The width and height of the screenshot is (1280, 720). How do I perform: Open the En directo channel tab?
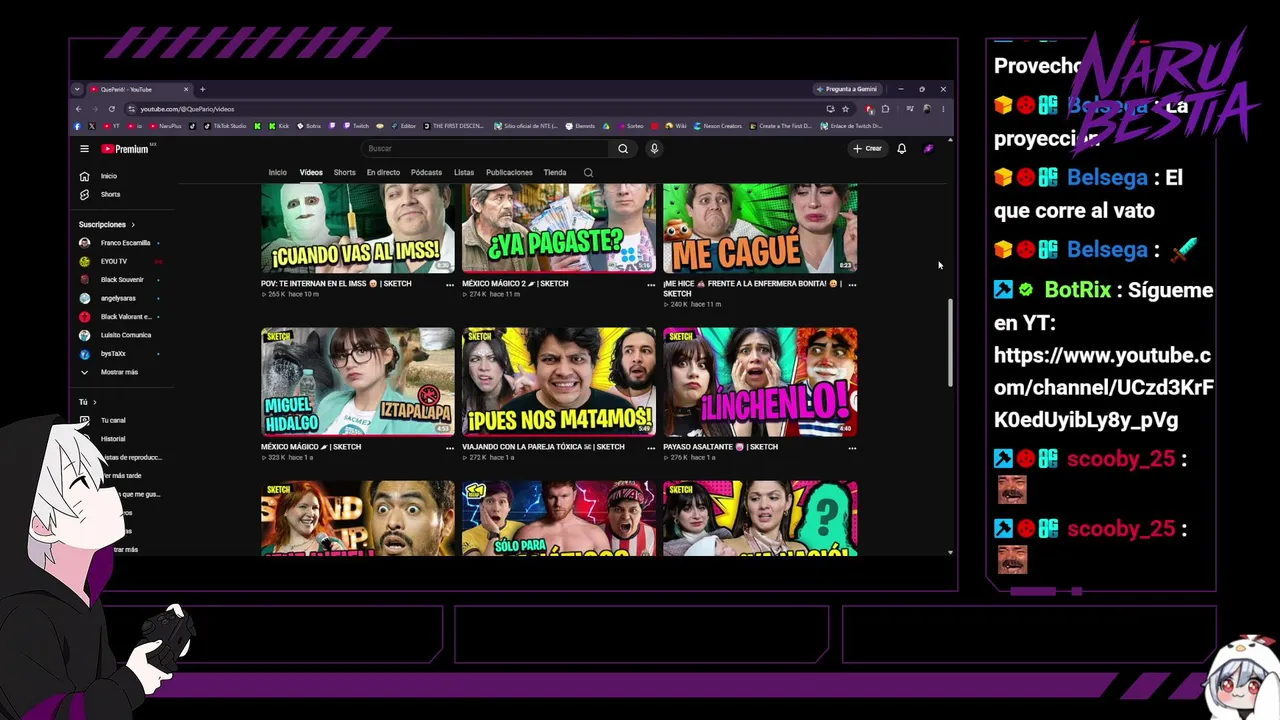[x=383, y=173]
